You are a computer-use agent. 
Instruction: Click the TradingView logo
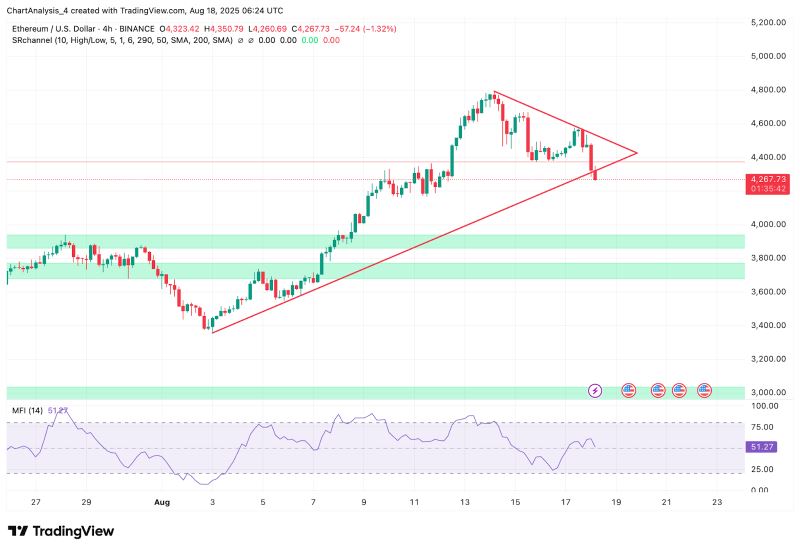[61, 531]
